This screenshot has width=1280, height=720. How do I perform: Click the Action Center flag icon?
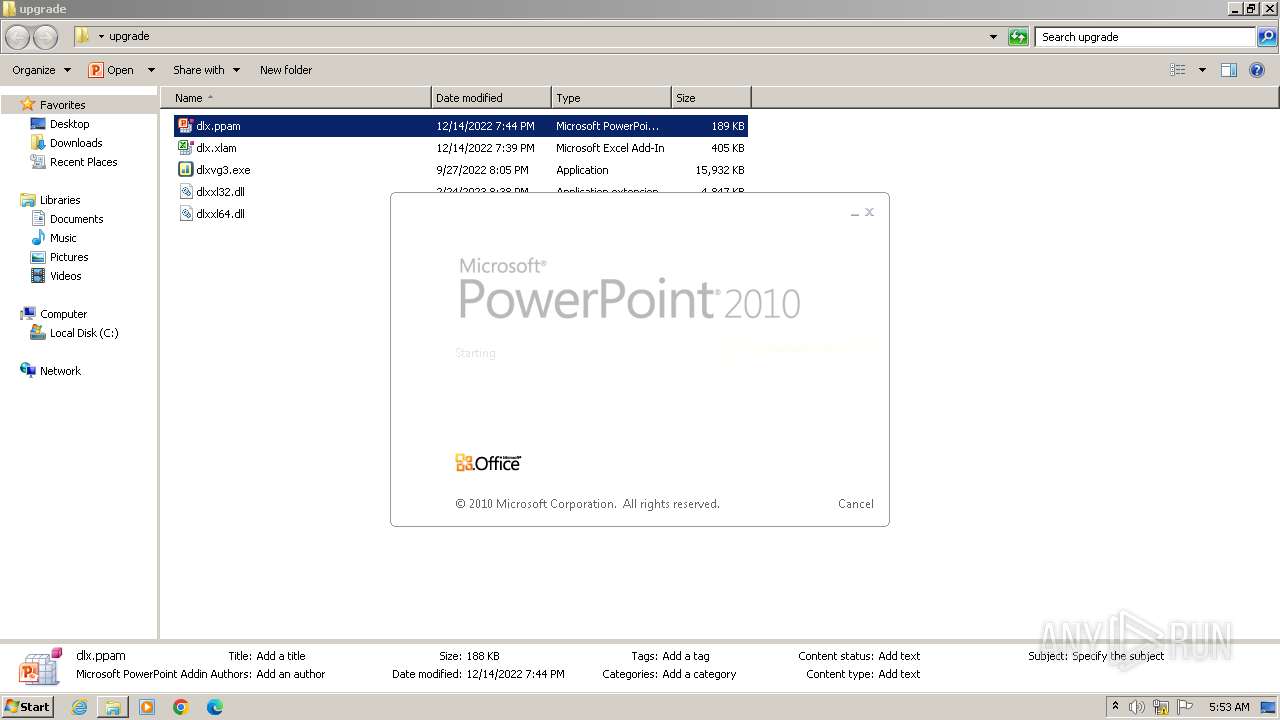point(1185,707)
